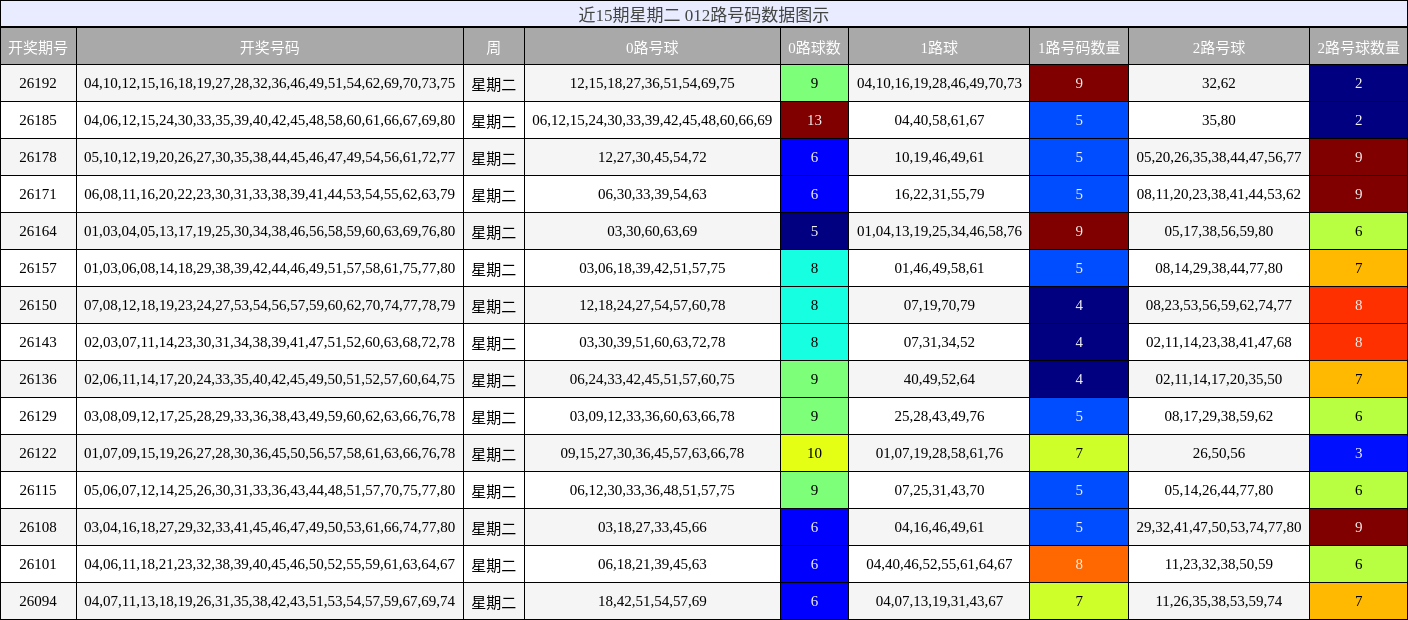The height and width of the screenshot is (620, 1408).
Task: Click the 开奖号码 cell in row 26150
Action: pos(270,305)
